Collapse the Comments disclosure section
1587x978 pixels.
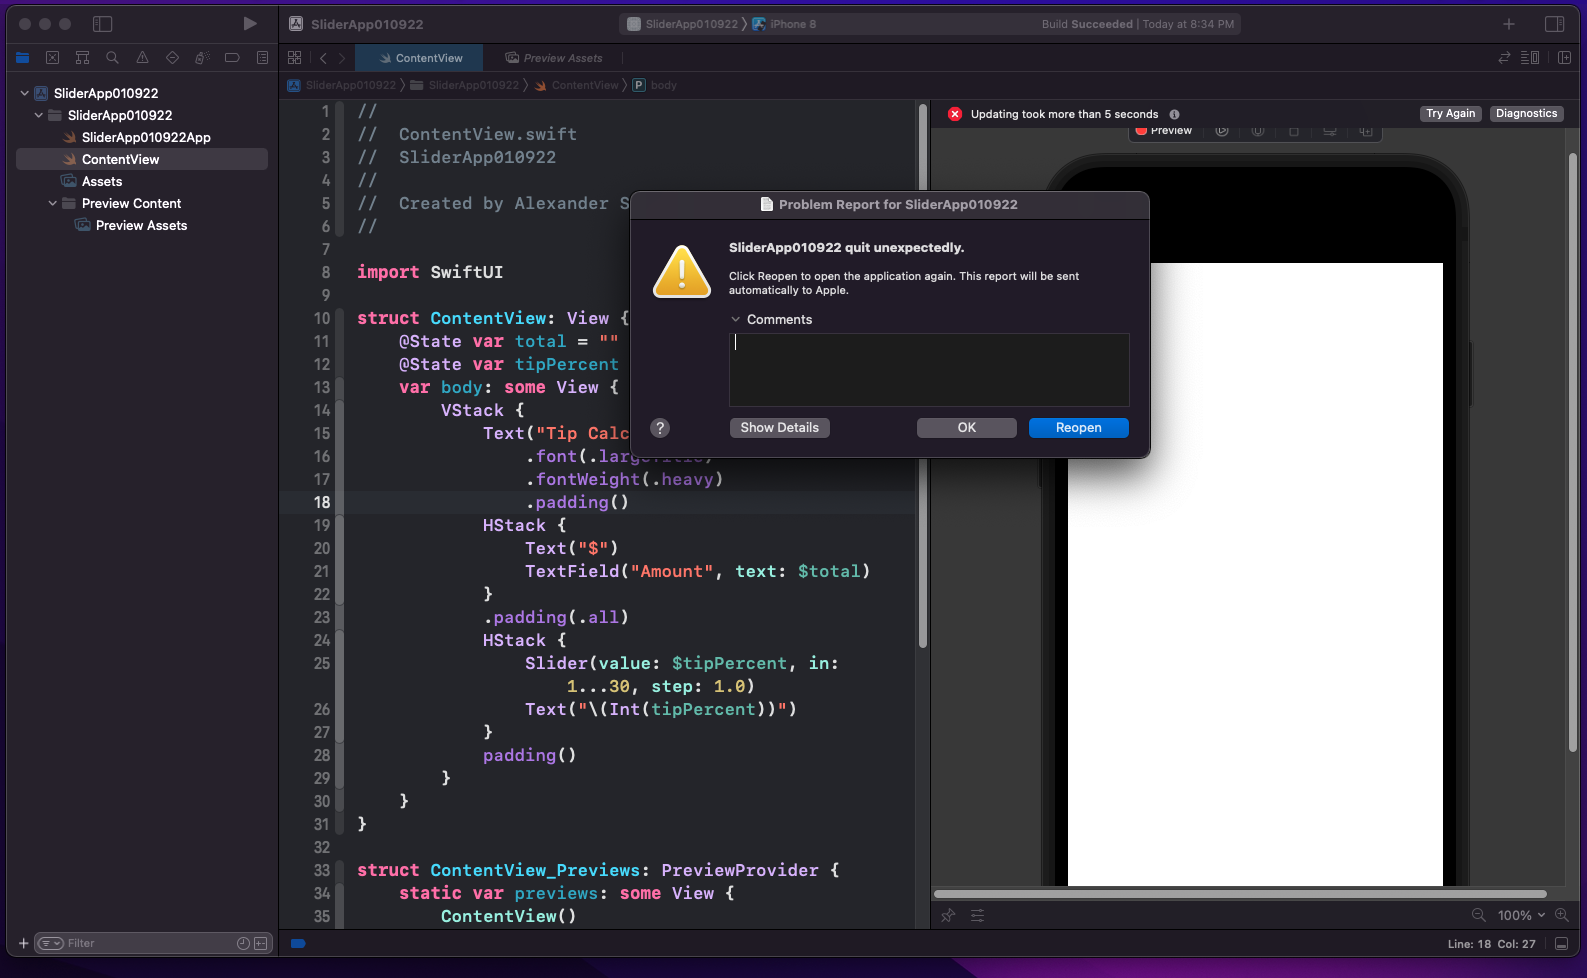(x=736, y=320)
